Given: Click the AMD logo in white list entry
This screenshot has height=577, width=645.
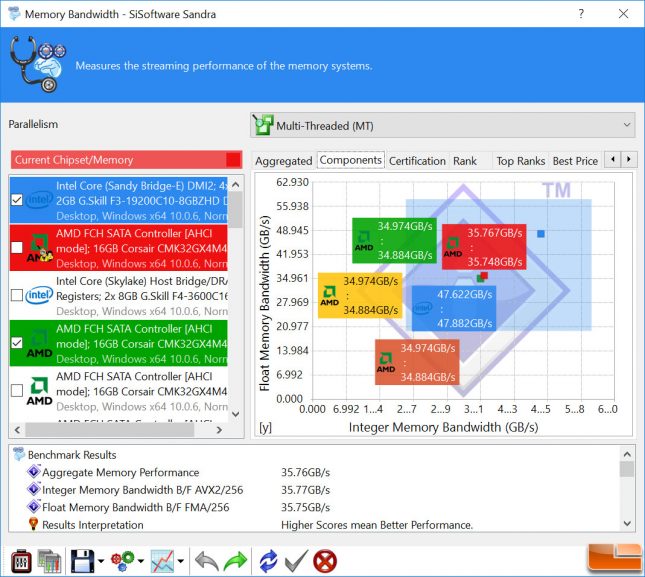Looking at the screenshot, I should click(39, 391).
